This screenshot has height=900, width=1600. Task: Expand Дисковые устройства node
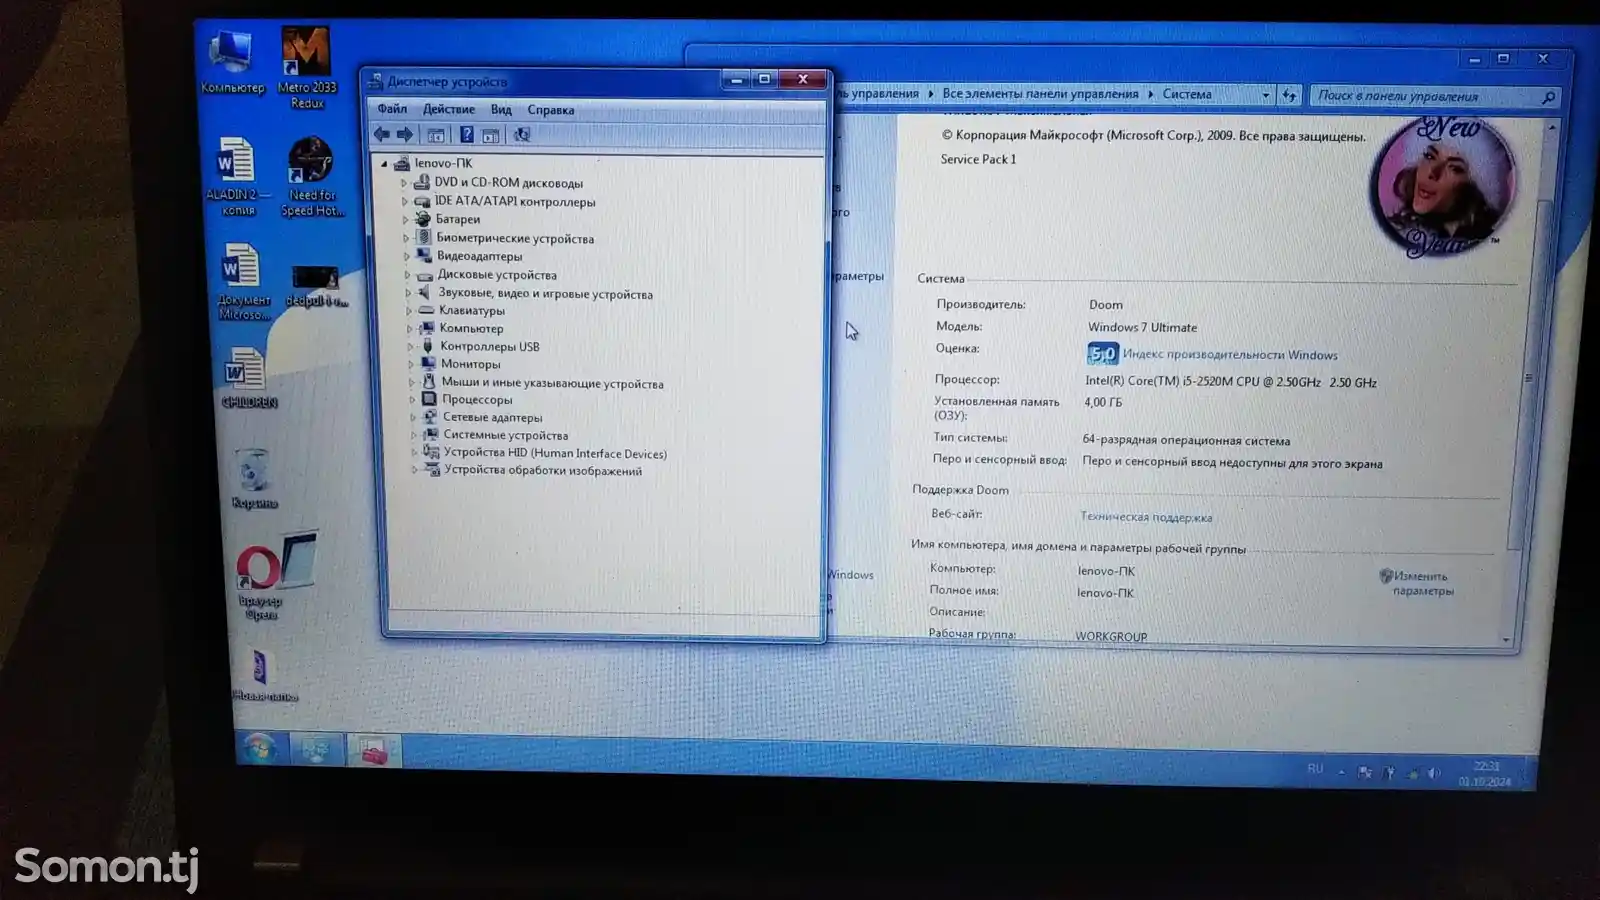pyautogui.click(x=407, y=275)
